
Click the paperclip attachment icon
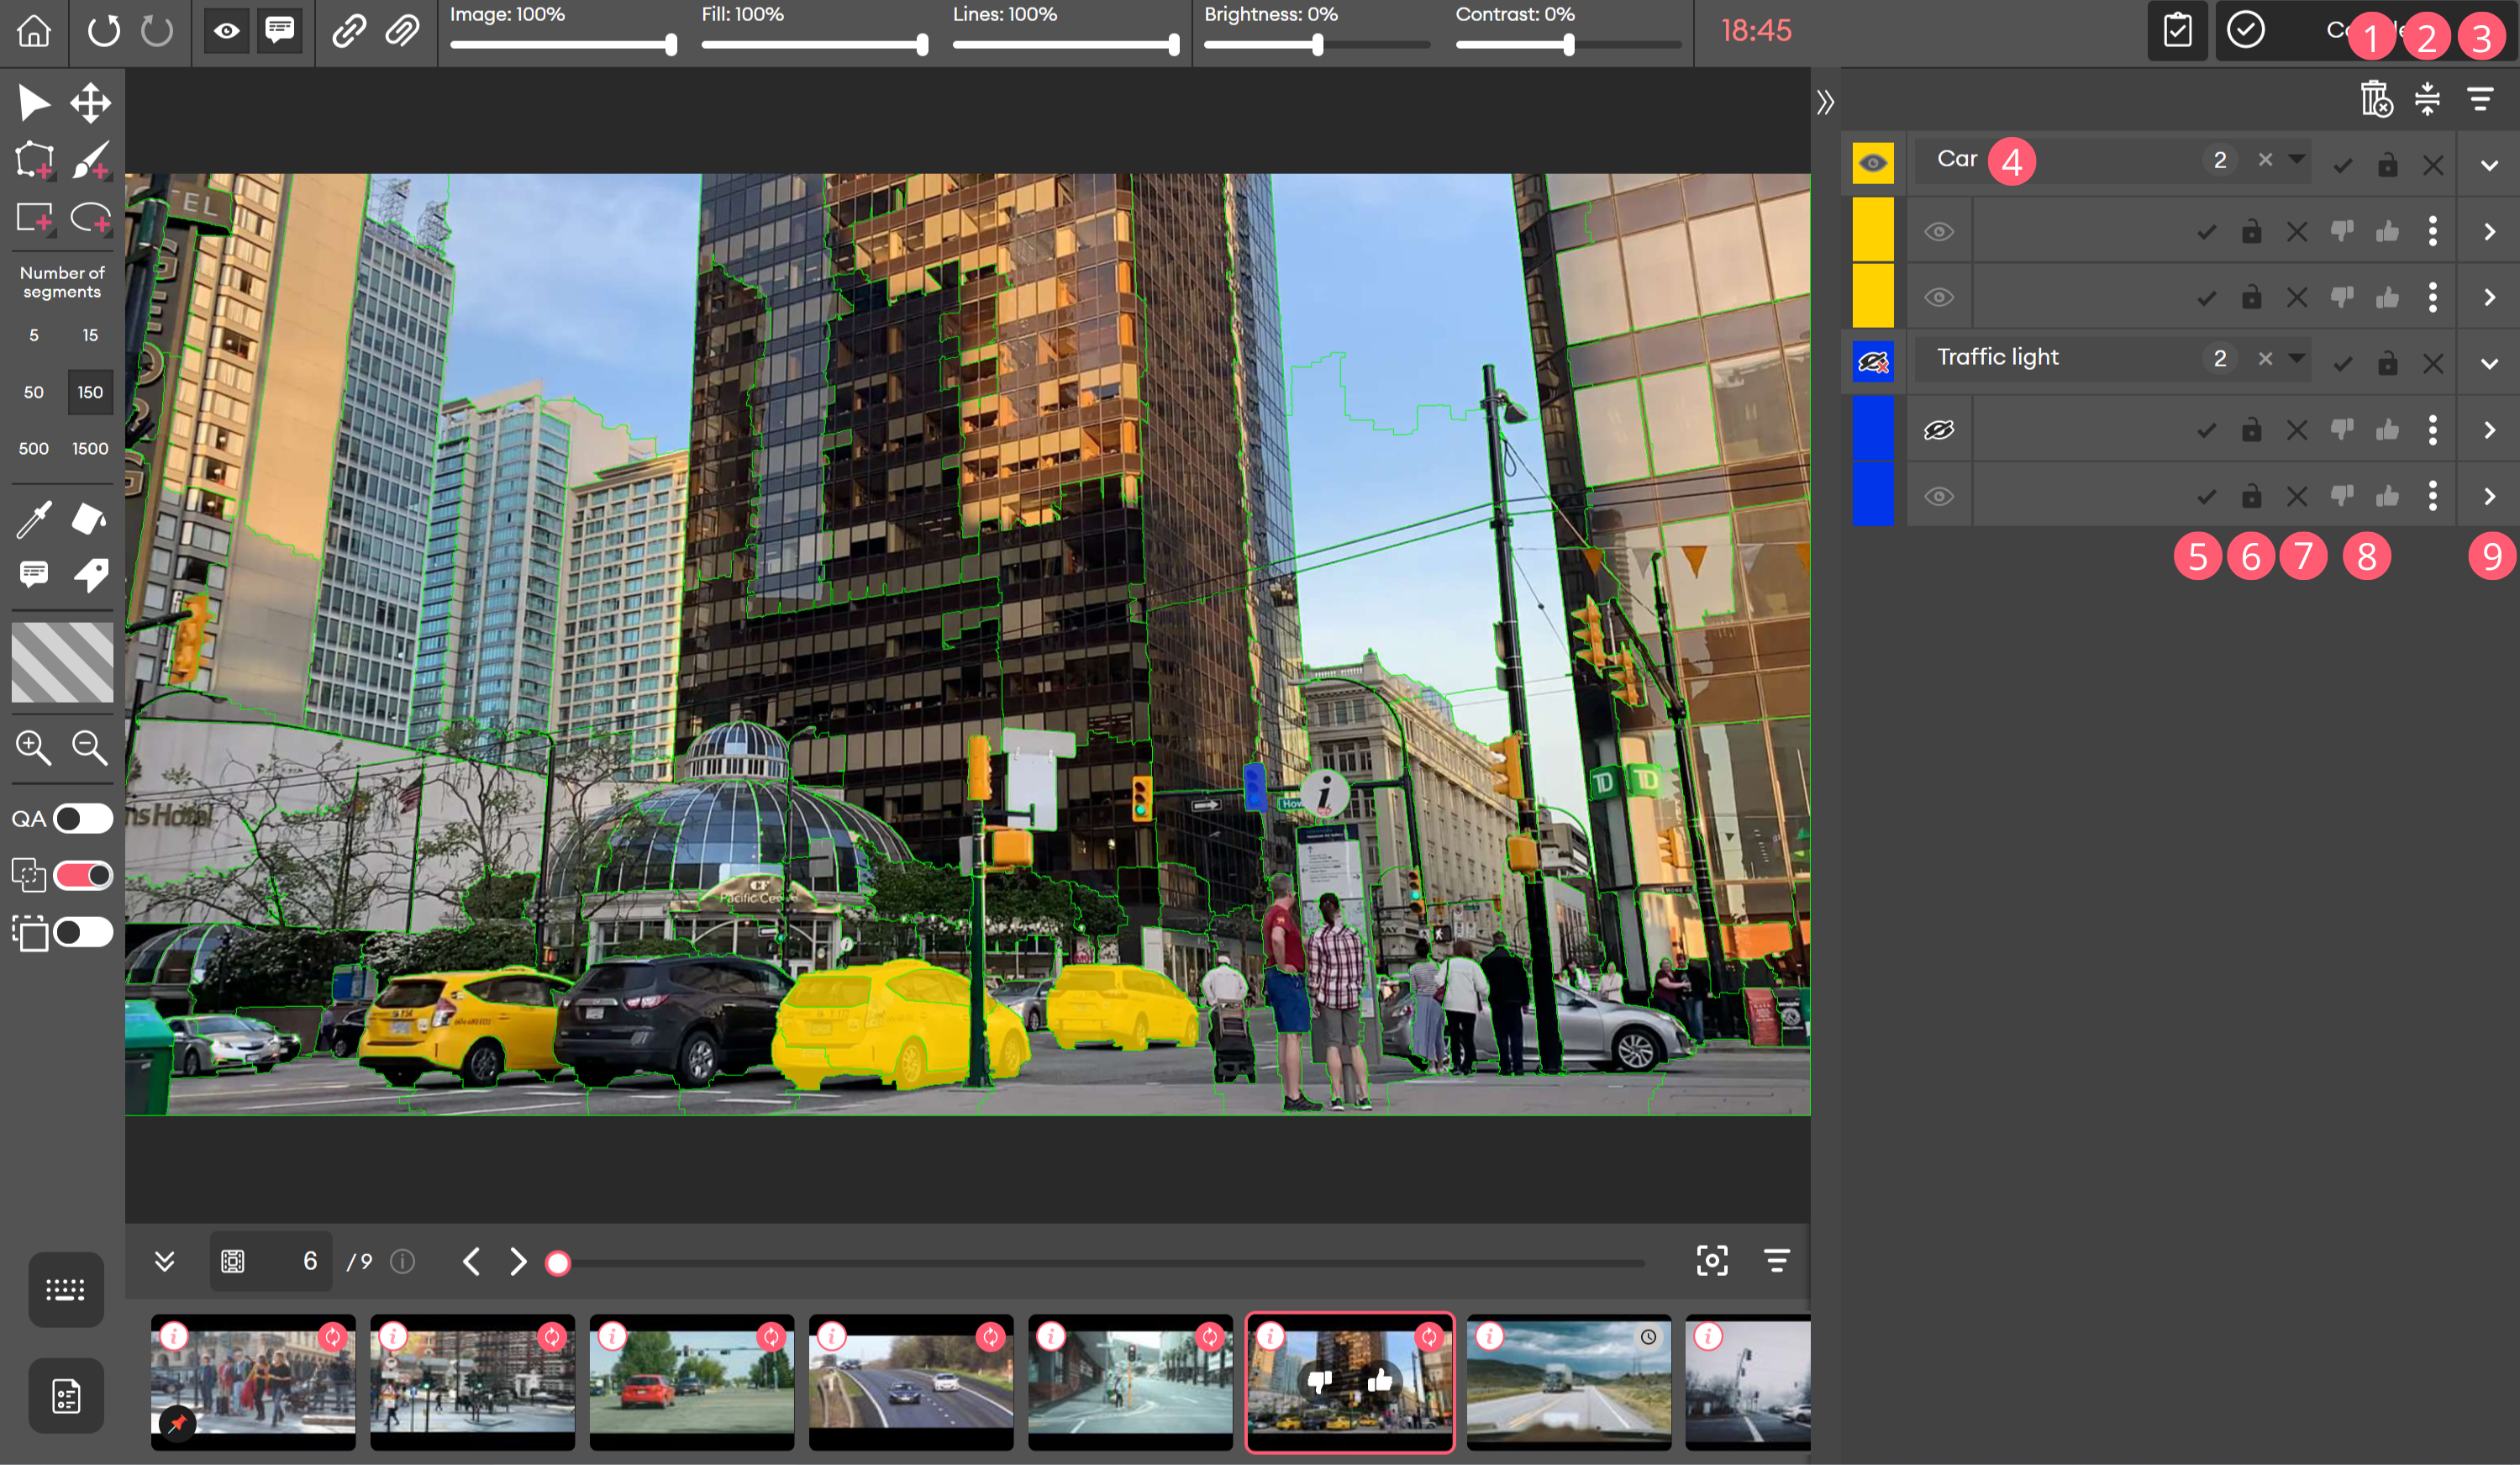point(402,31)
